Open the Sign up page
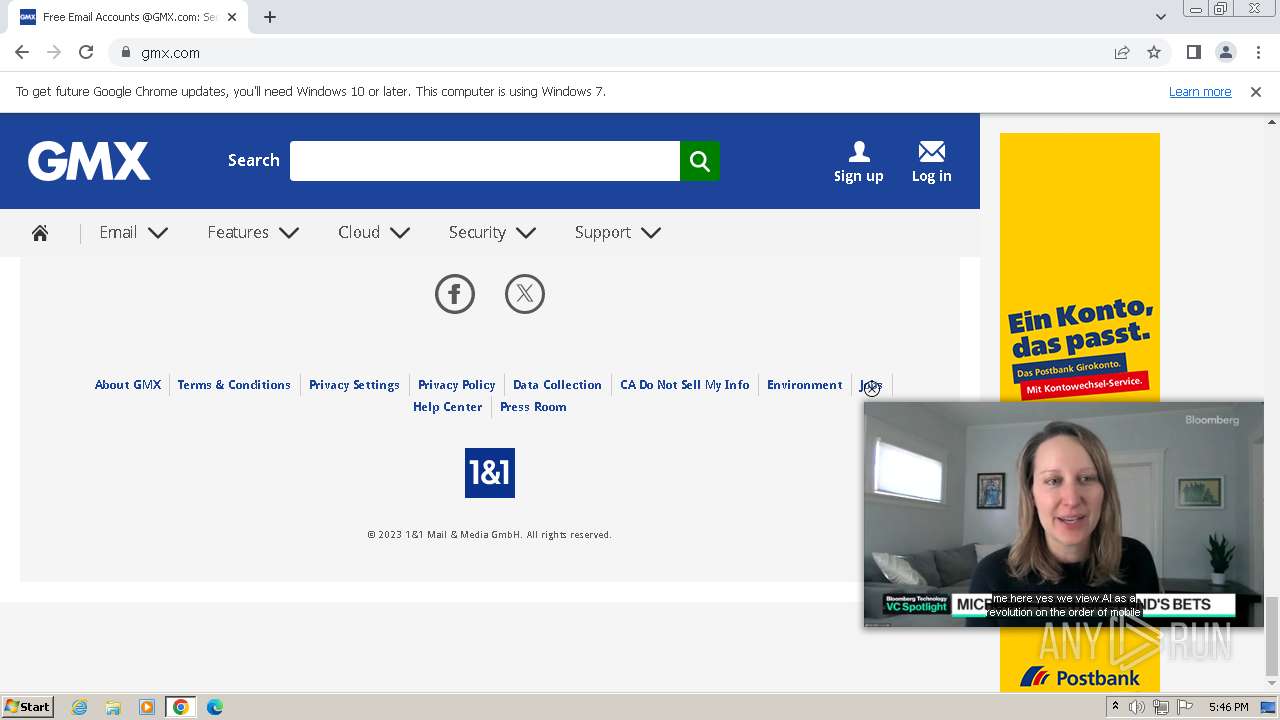Screen dimensions: 1280x720 (859, 162)
